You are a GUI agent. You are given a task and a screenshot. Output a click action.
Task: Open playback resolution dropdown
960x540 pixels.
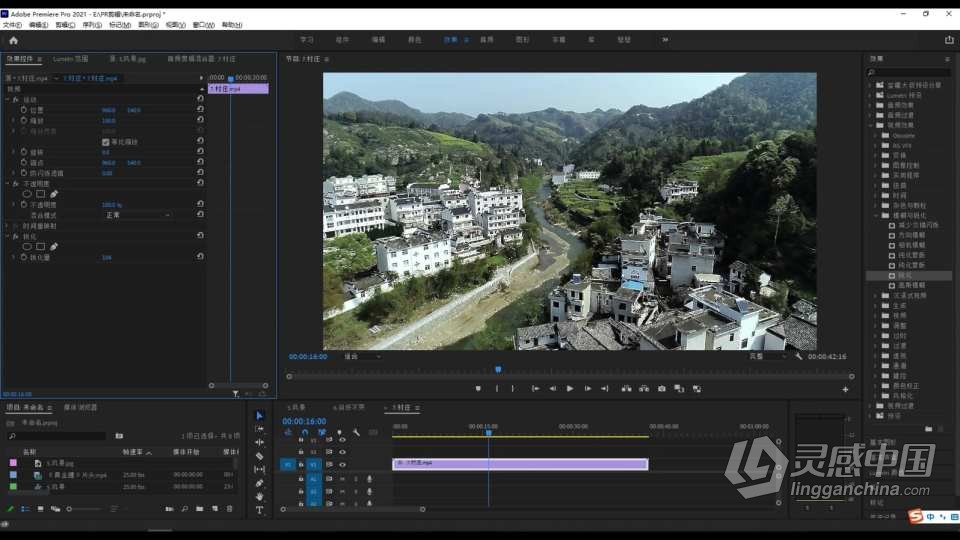click(x=768, y=356)
